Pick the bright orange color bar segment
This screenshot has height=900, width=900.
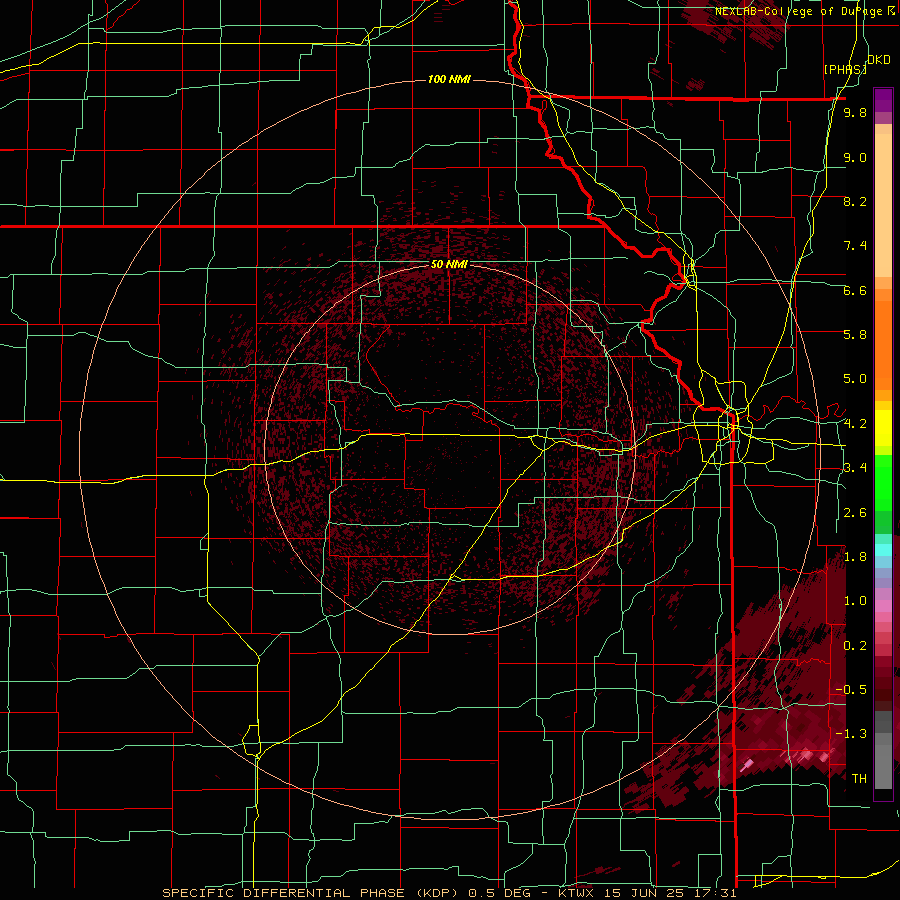[883, 346]
